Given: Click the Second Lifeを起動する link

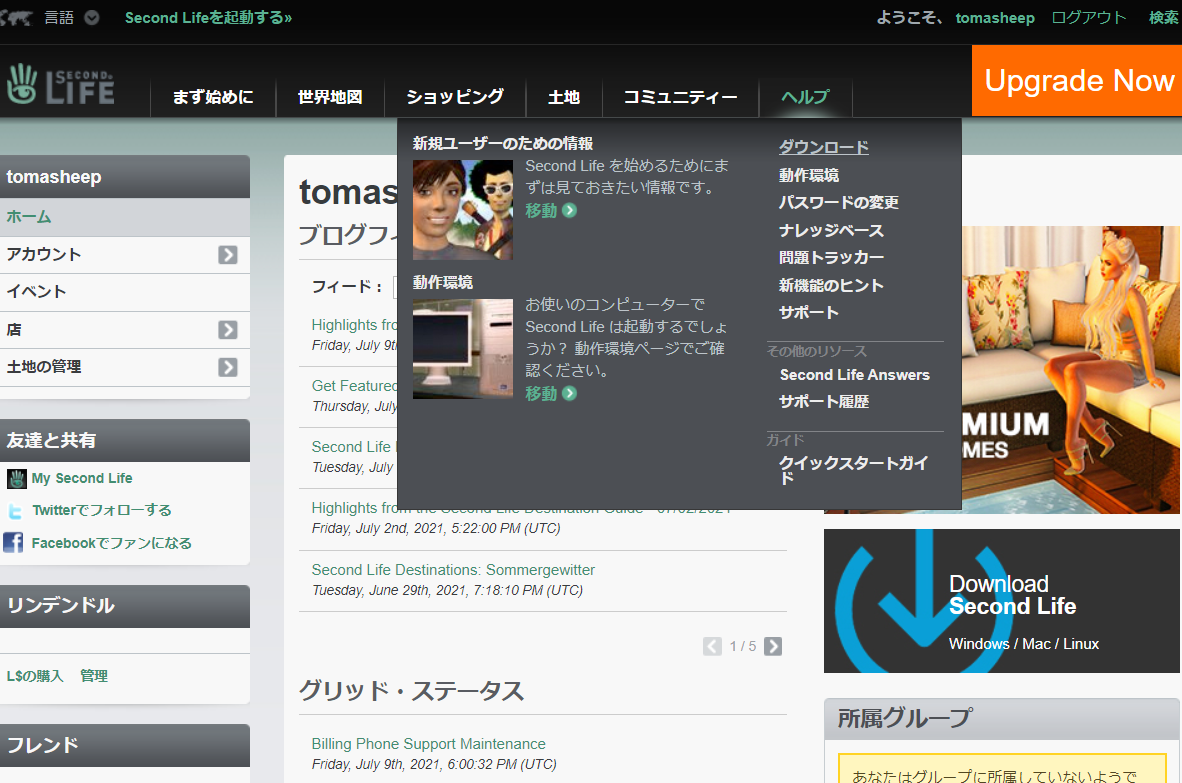Looking at the screenshot, I should (x=208, y=17).
